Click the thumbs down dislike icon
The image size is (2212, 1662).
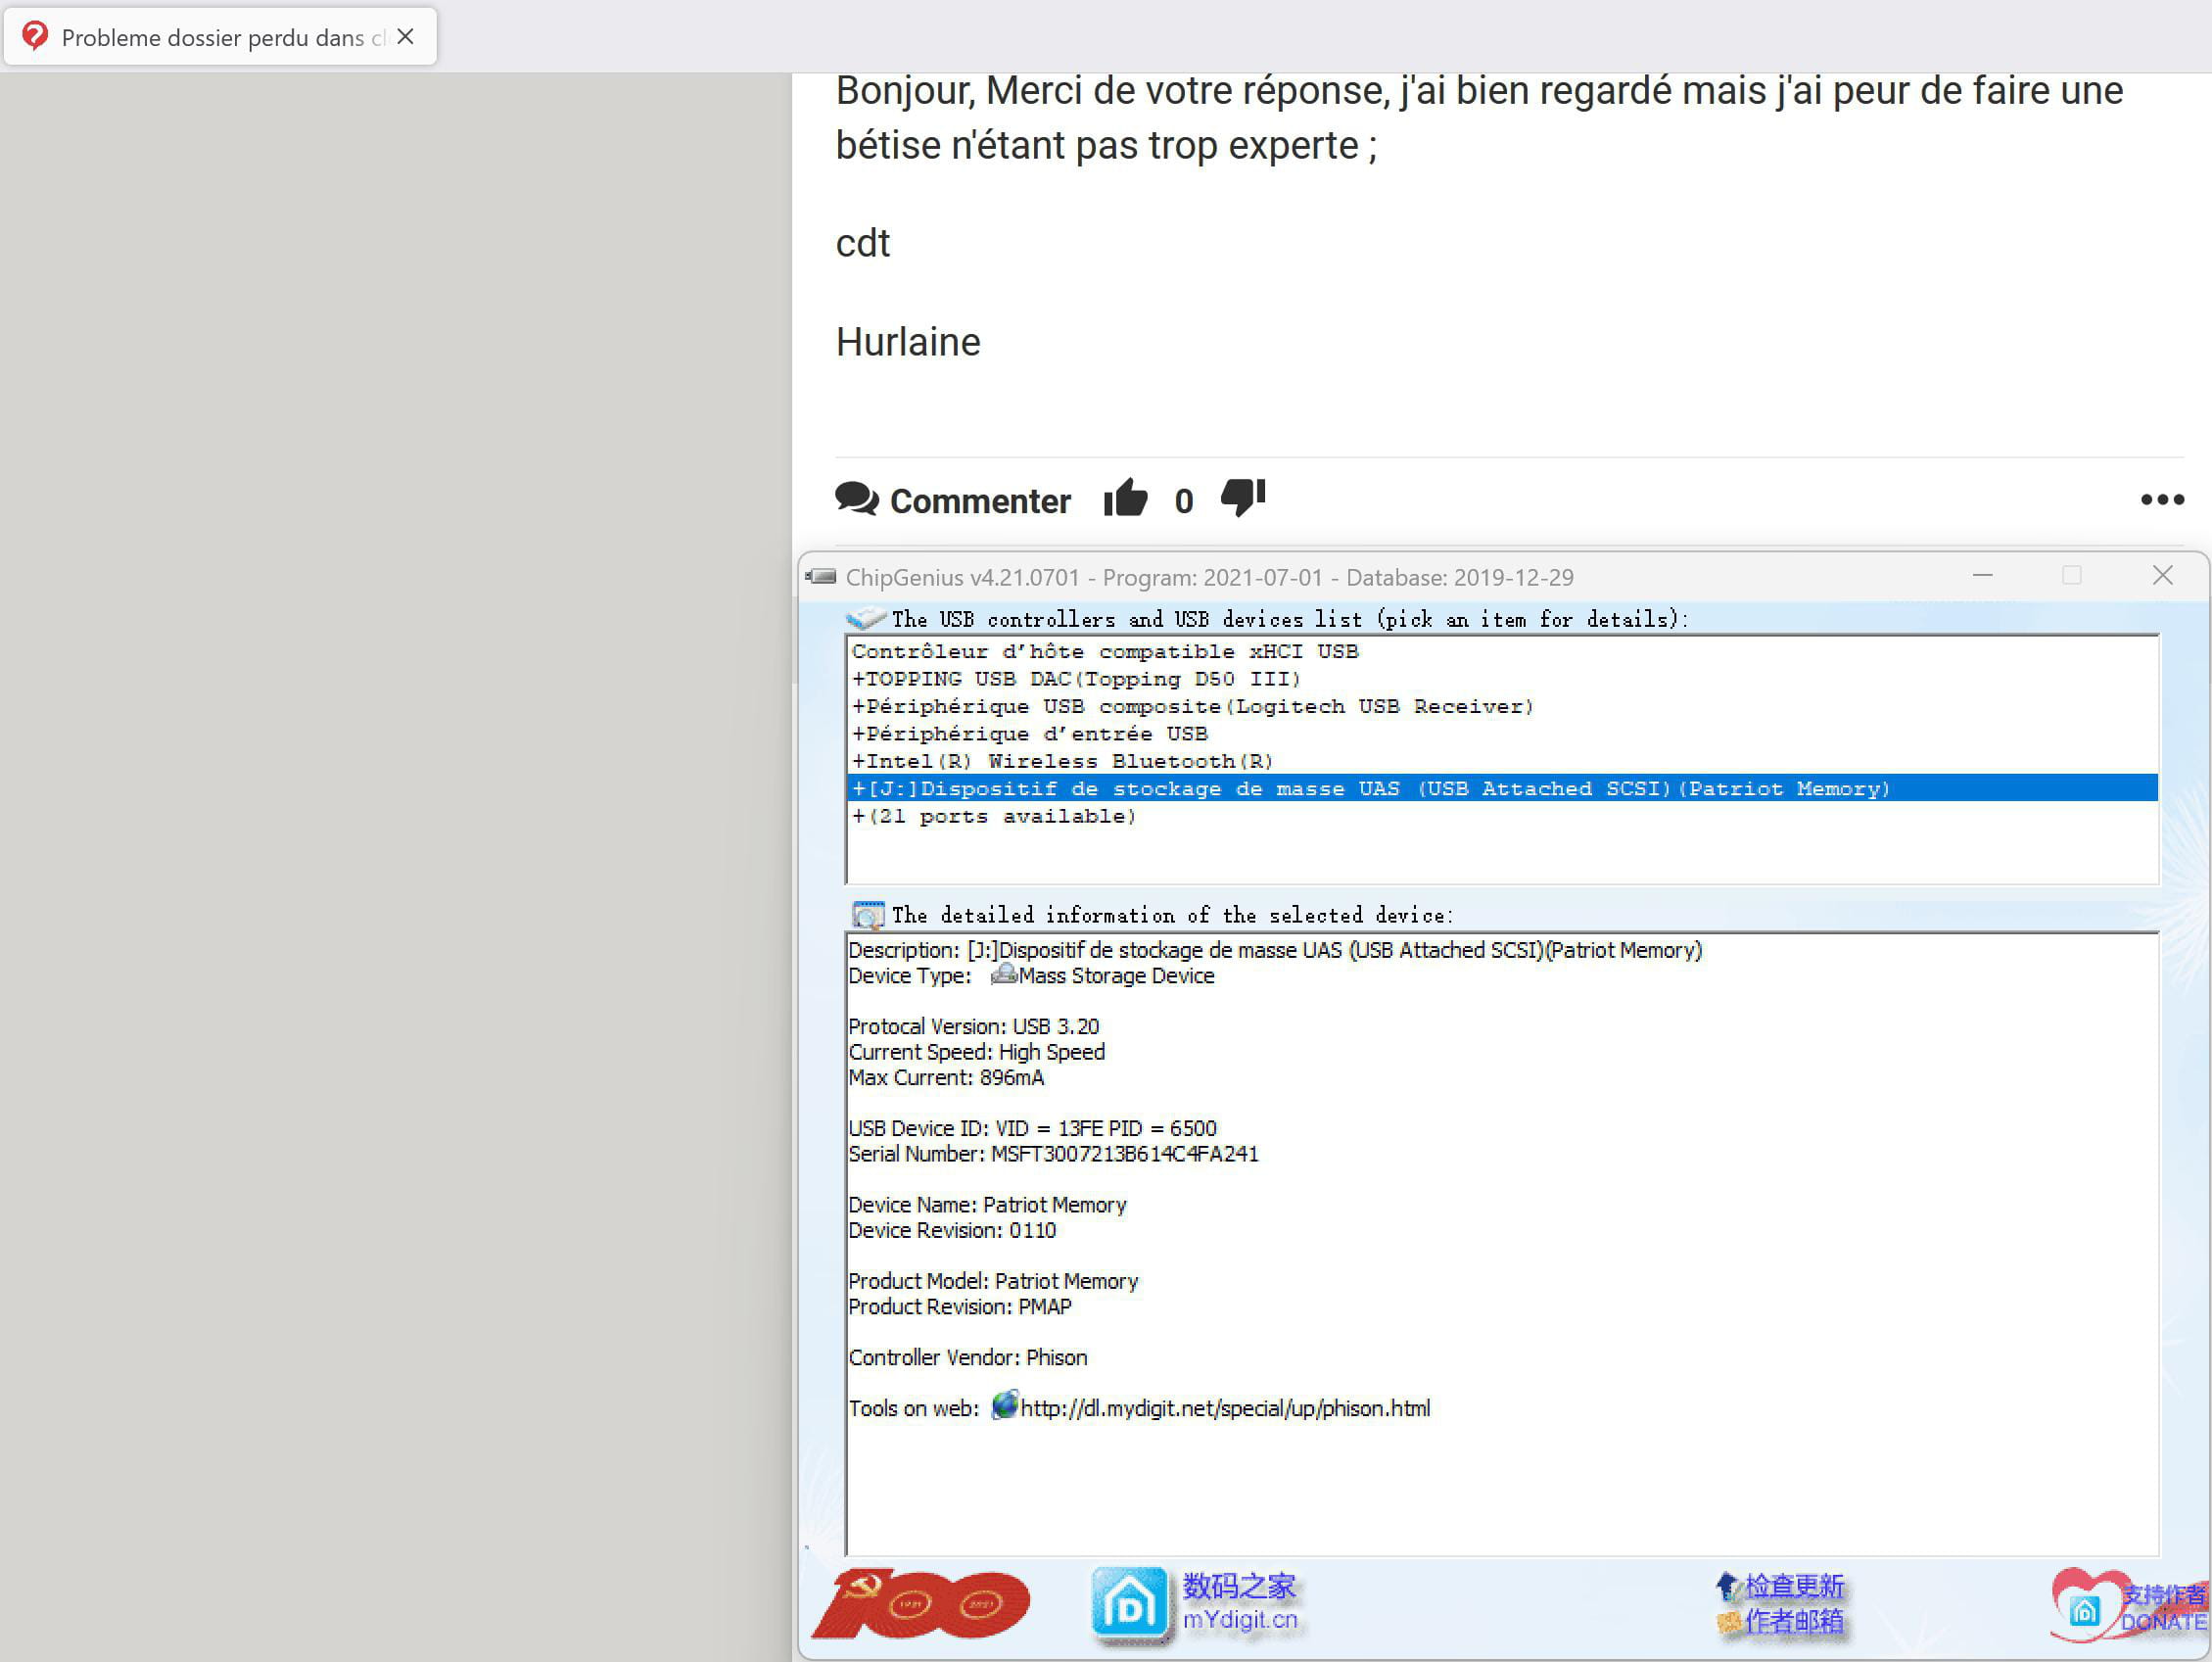tap(1243, 497)
